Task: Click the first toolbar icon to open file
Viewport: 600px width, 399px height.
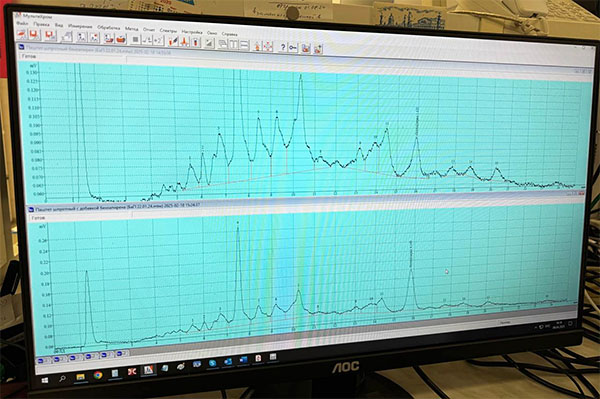Action: click(21, 34)
